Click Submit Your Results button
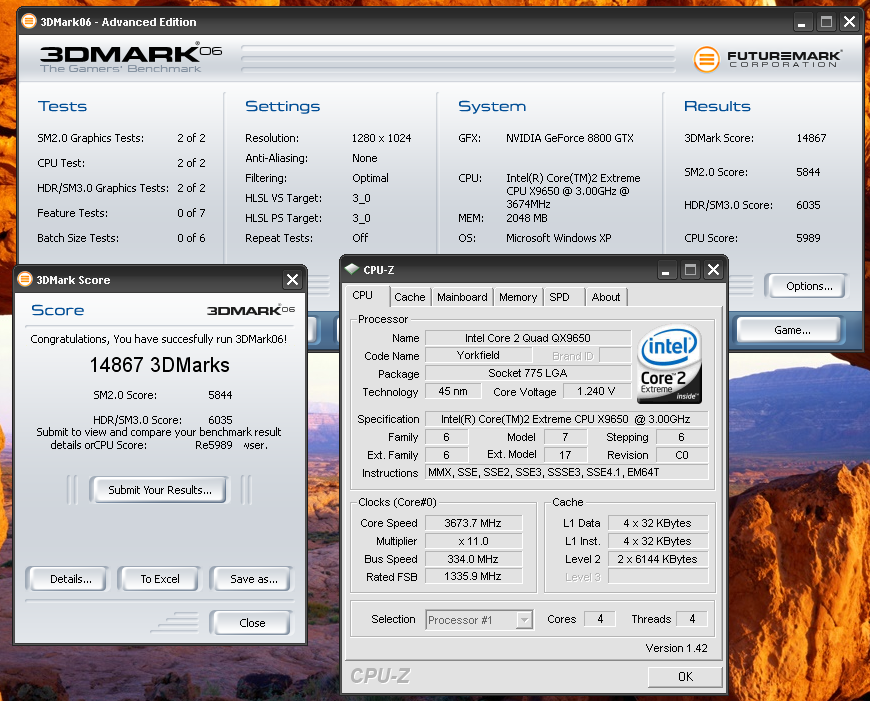Image resolution: width=870 pixels, height=701 pixels. (x=160, y=490)
